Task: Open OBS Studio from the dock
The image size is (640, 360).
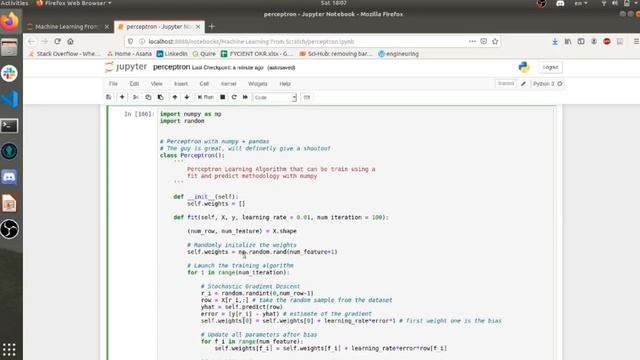Action: point(9,229)
